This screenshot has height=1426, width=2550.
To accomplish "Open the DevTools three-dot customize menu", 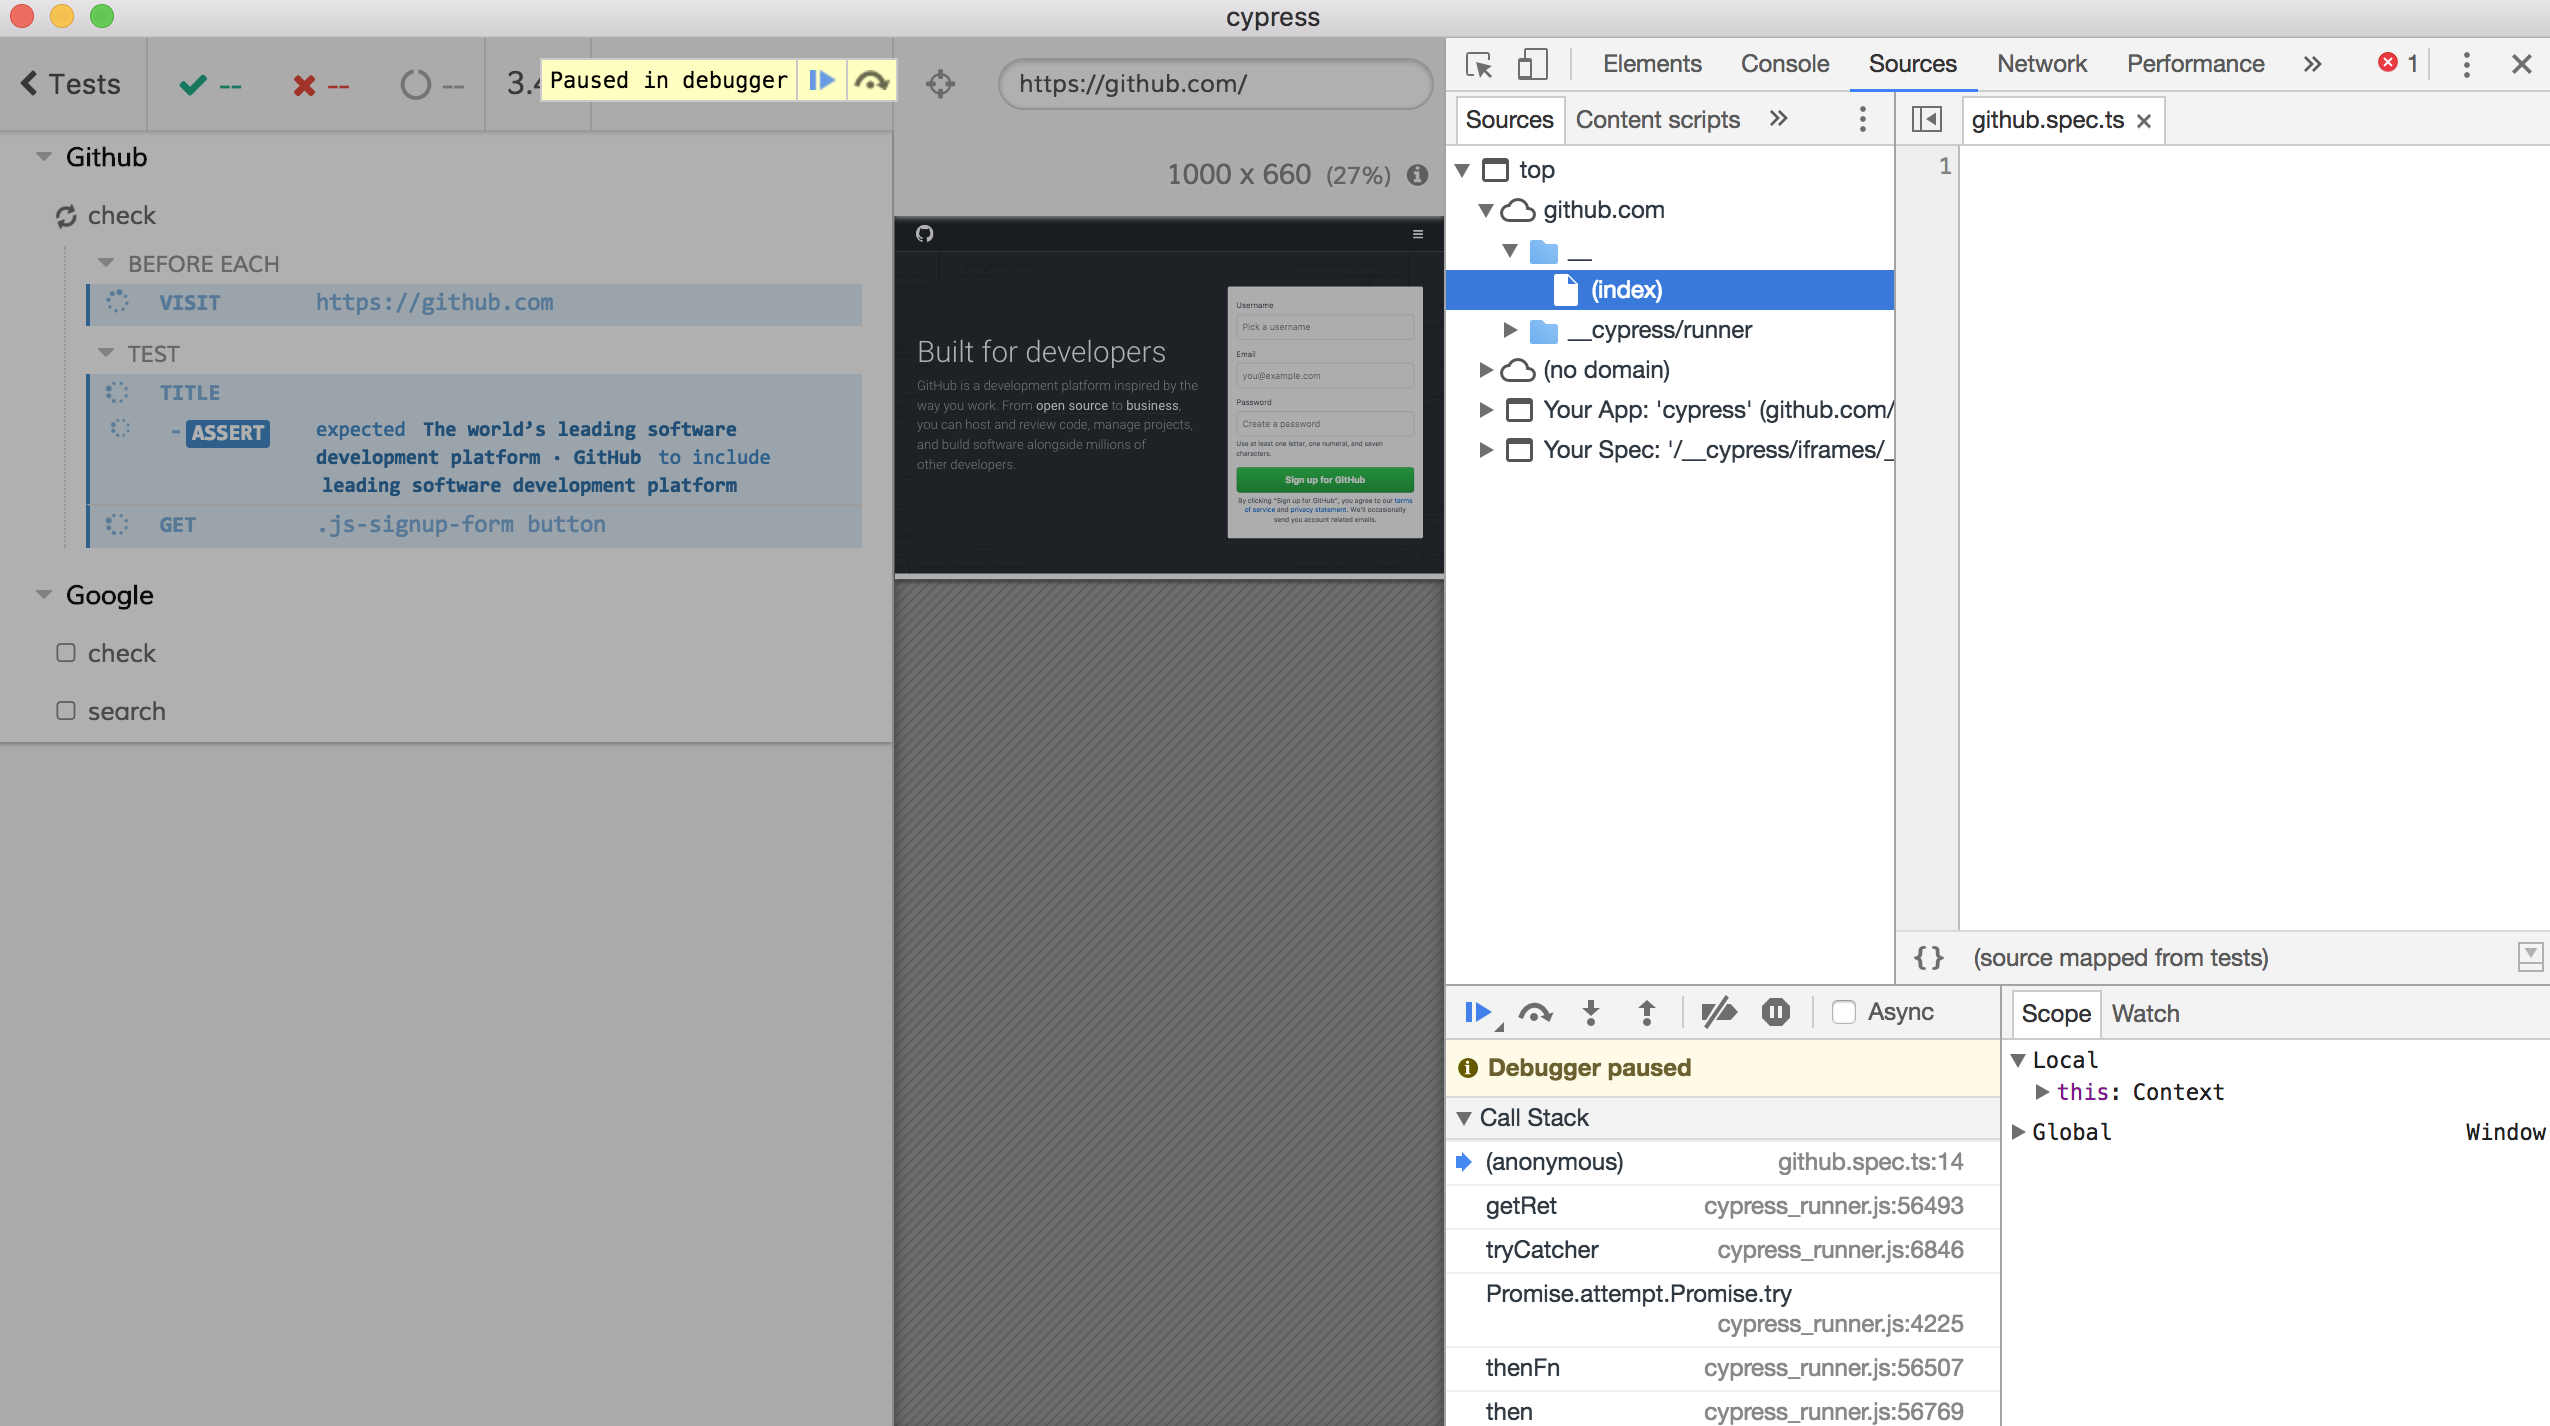I will coord(2466,64).
